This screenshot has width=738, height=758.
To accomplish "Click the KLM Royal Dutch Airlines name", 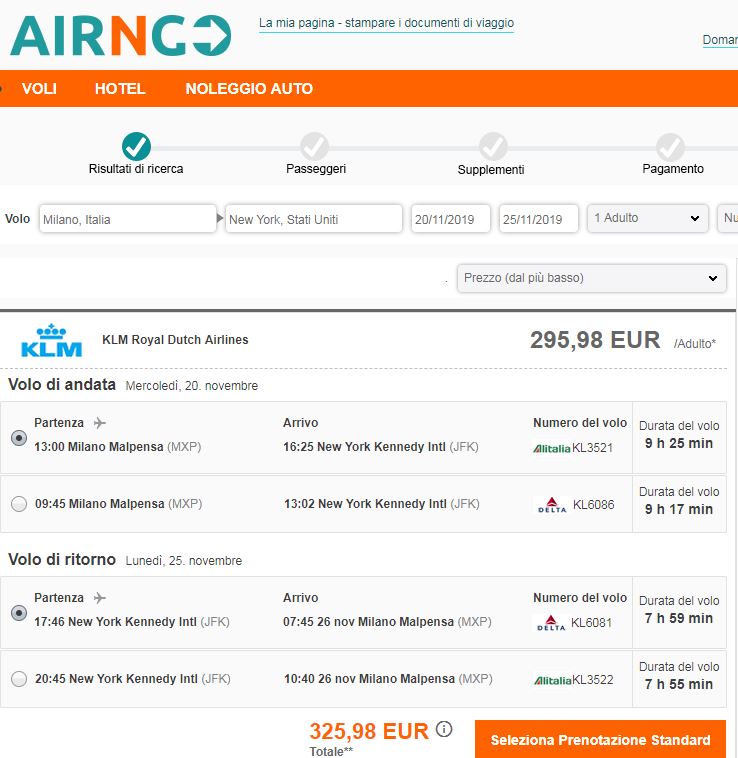I will pyautogui.click(x=175, y=340).
